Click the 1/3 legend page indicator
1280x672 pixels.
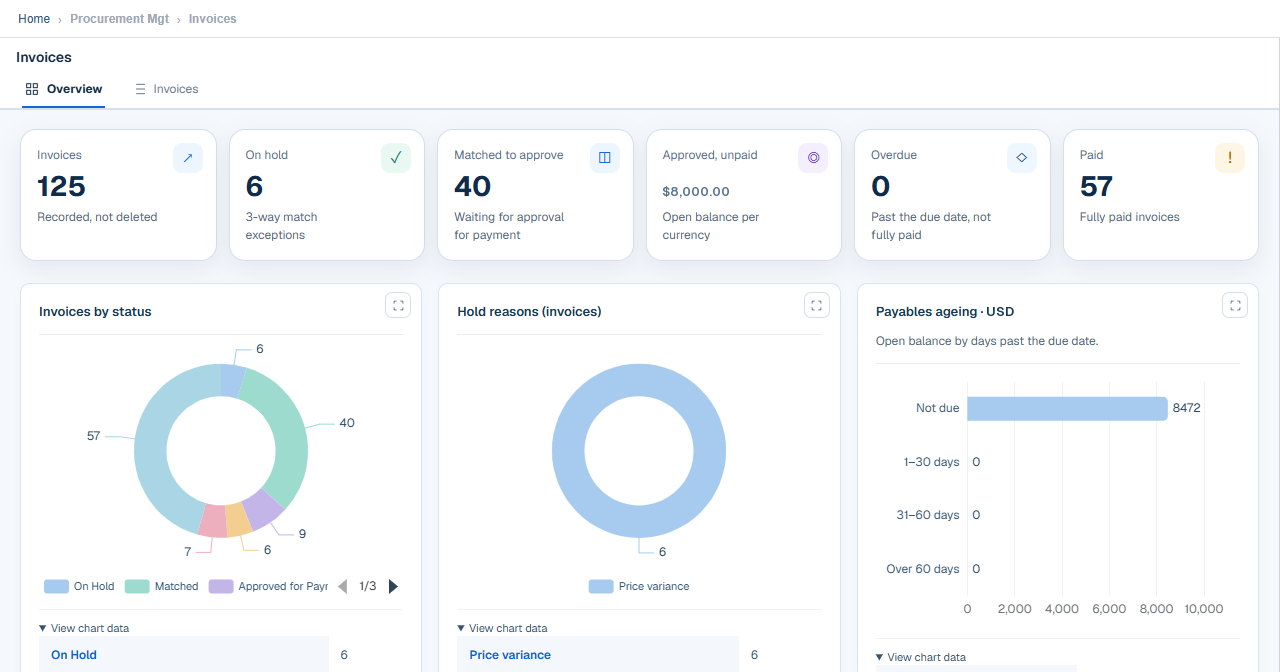(368, 586)
